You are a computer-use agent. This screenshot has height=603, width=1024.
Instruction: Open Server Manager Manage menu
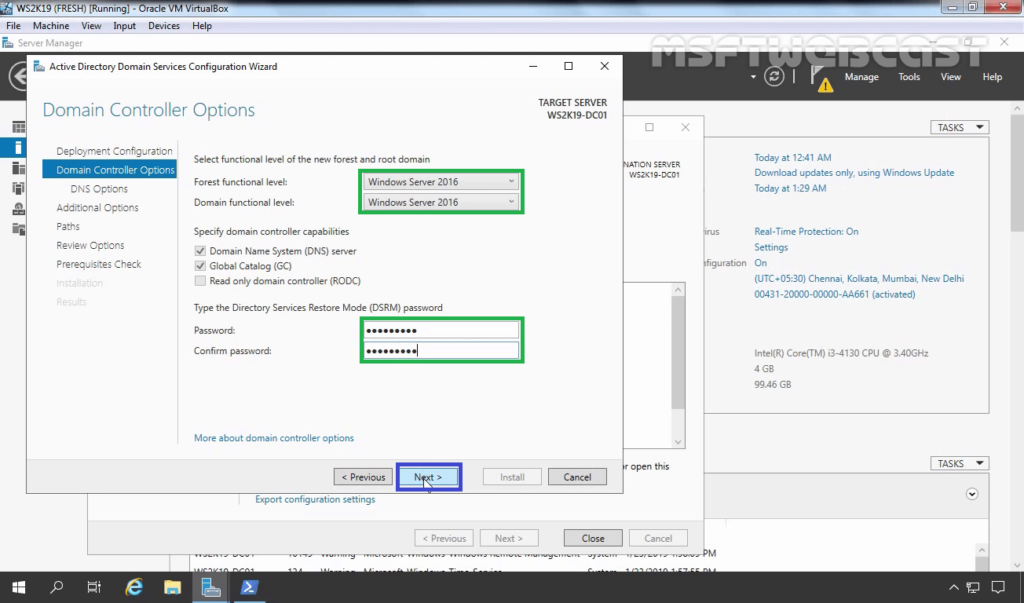coord(861,76)
